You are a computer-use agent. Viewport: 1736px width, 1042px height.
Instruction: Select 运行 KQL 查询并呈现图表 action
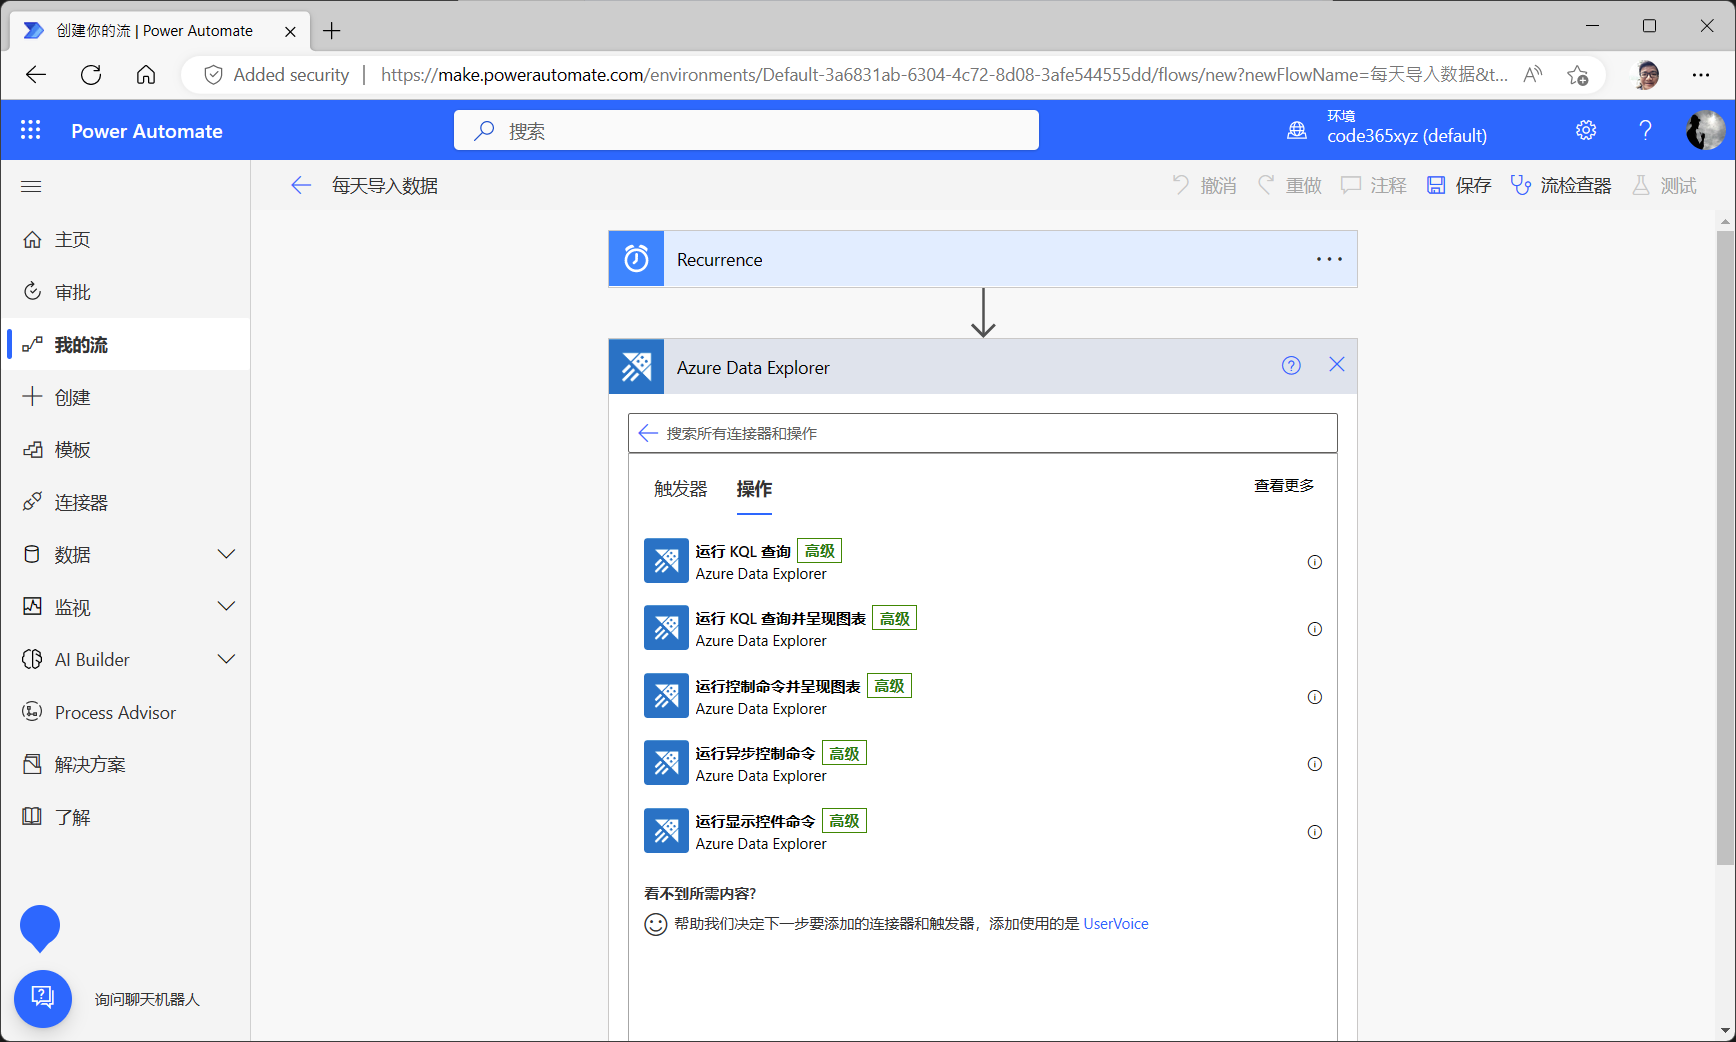(983, 629)
